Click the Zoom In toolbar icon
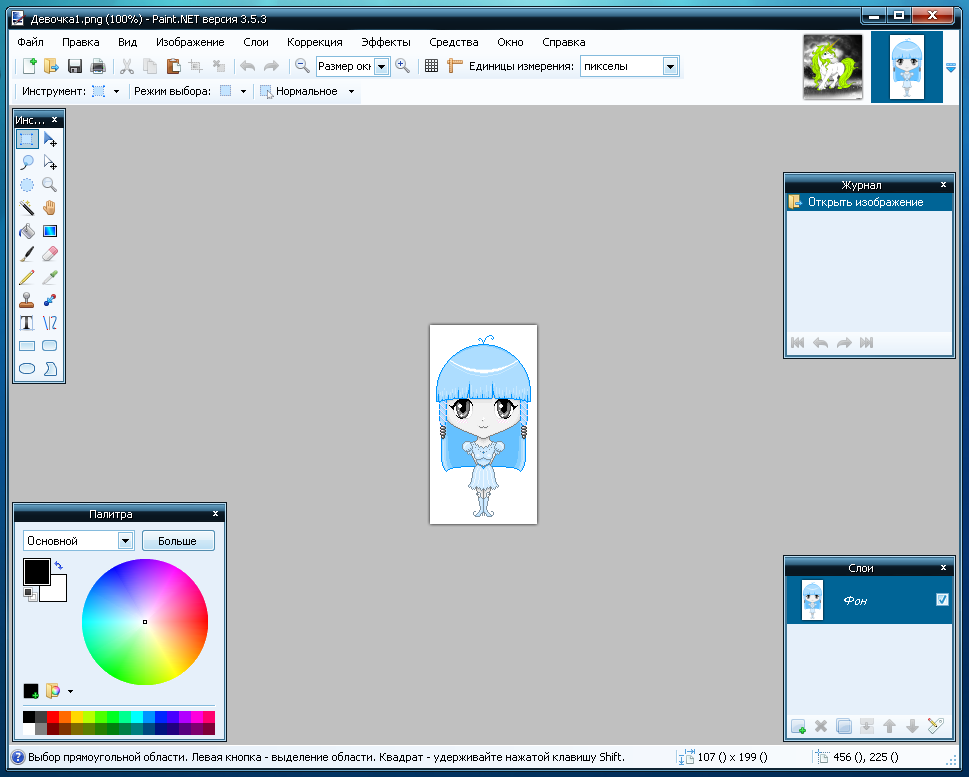 (x=402, y=66)
